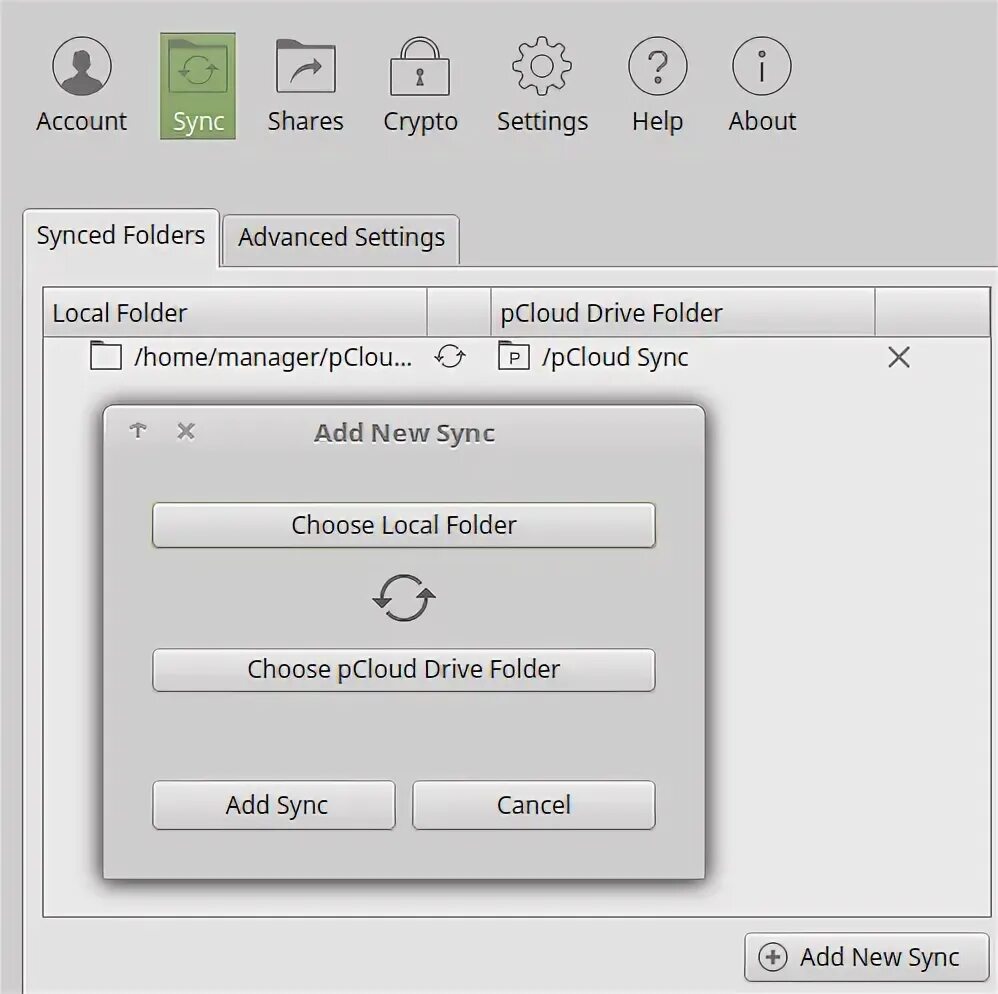Click the keep-on-top arrow in Add New Sync dialog

[138, 431]
